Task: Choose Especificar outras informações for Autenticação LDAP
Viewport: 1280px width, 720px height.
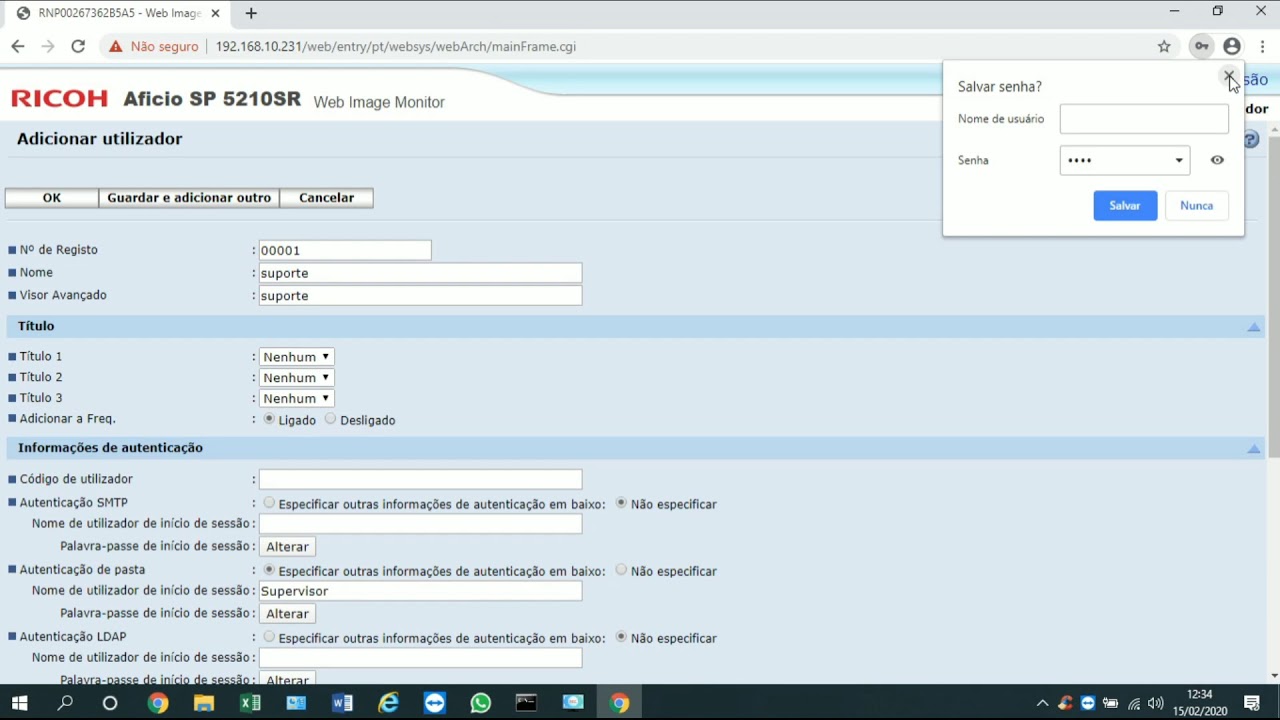Action: click(269, 637)
